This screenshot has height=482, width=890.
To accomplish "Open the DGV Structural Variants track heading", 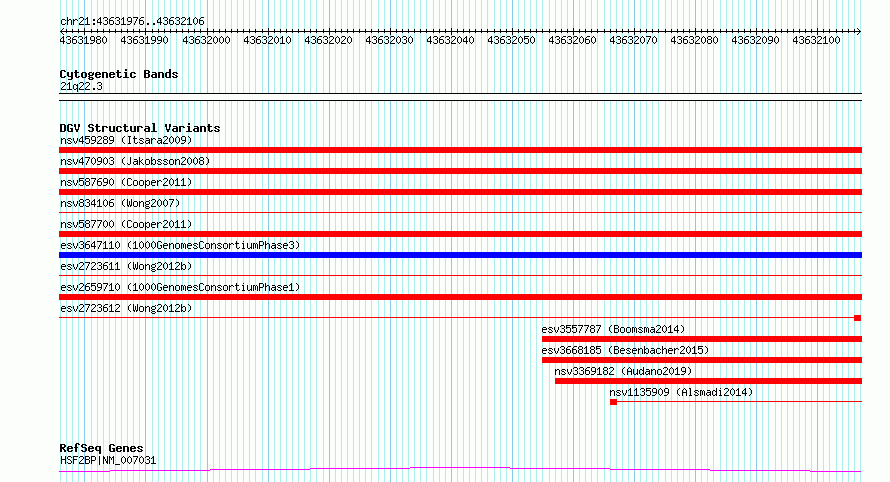I will tap(140, 128).
